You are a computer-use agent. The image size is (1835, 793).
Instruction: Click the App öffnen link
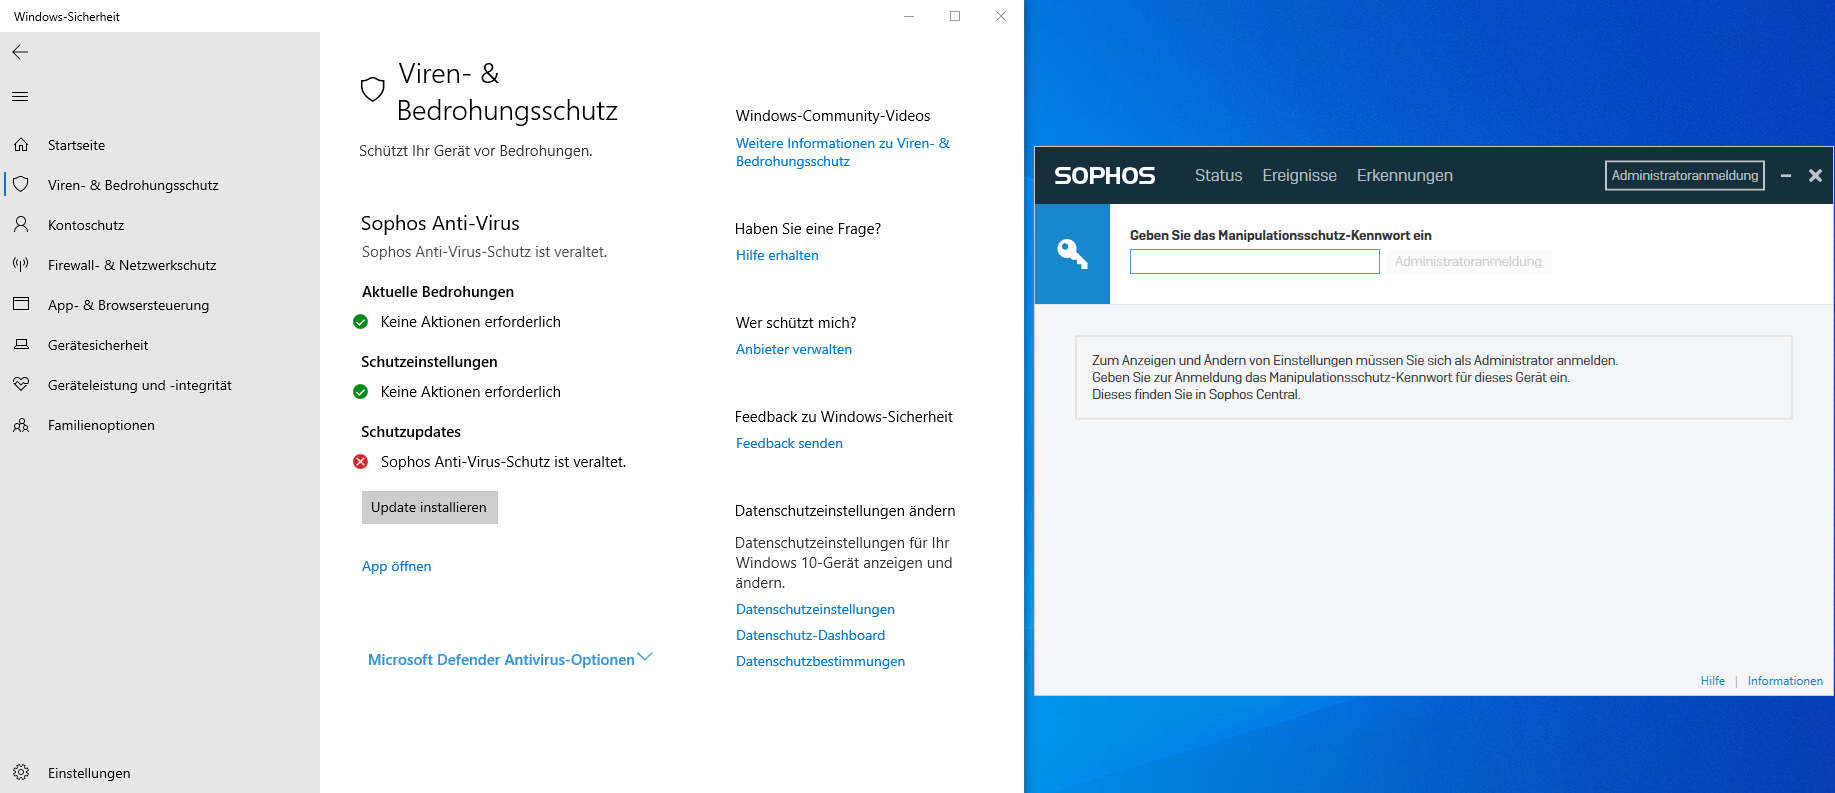coord(397,566)
